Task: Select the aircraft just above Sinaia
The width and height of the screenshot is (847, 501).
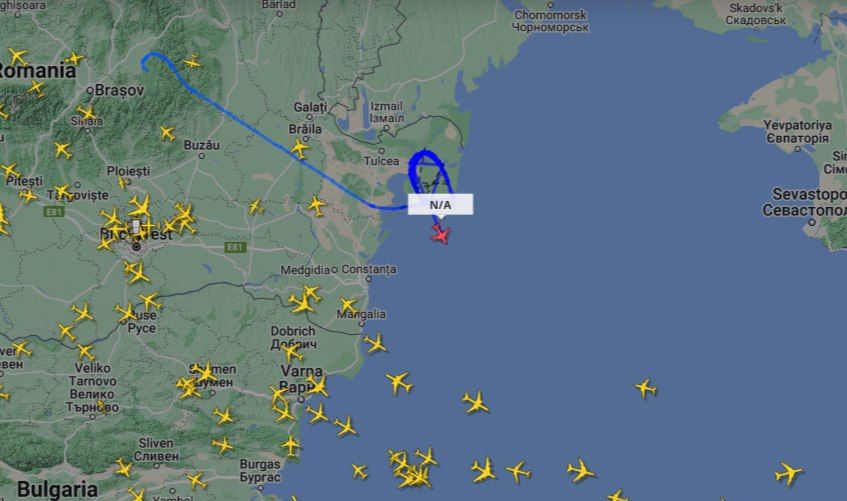Action: pyautogui.click(x=86, y=113)
